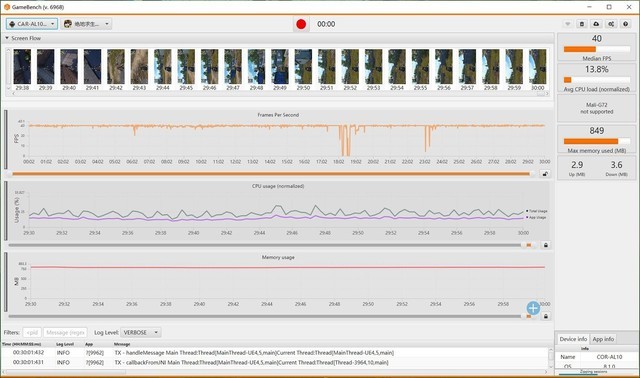Screen dimensions: 640x378
Task: Click the Median FPS value 40
Action: [596, 38]
